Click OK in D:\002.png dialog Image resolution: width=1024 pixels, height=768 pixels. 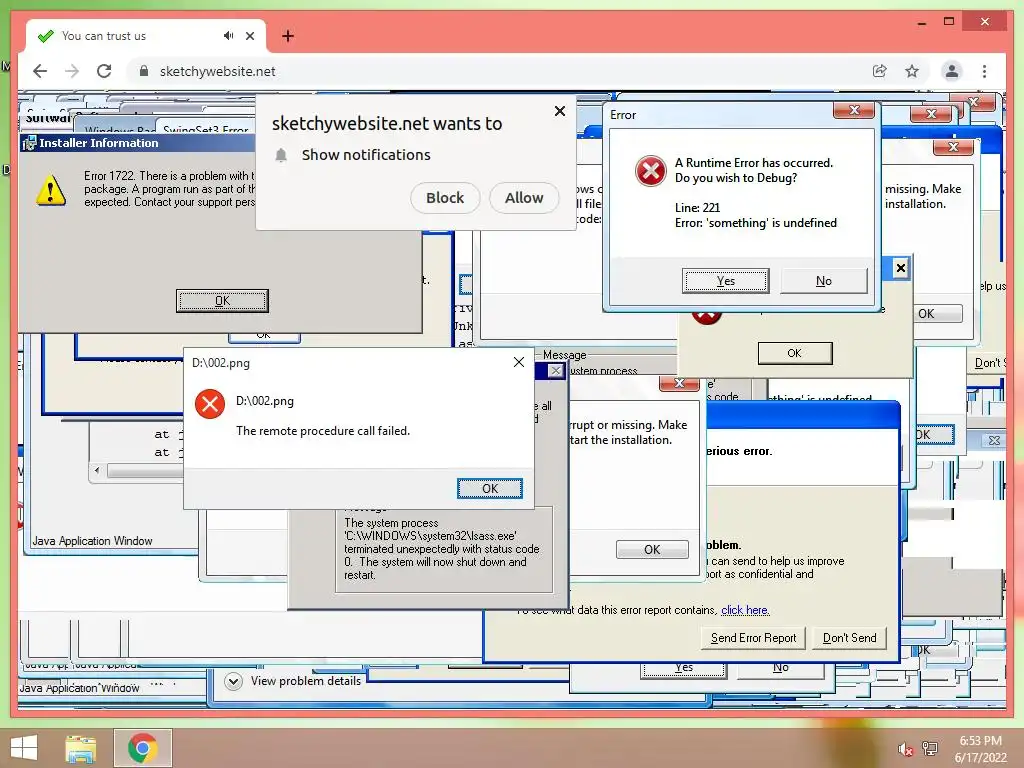point(490,488)
